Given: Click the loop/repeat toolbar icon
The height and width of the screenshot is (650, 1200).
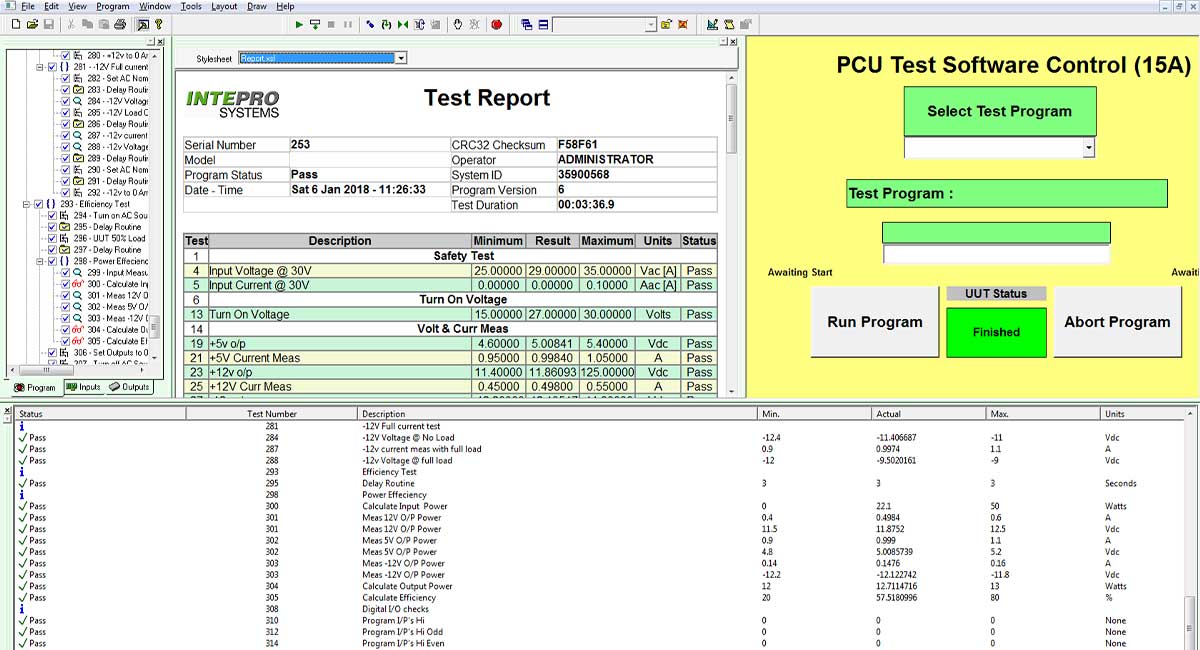Looking at the screenshot, I should click(x=386, y=24).
